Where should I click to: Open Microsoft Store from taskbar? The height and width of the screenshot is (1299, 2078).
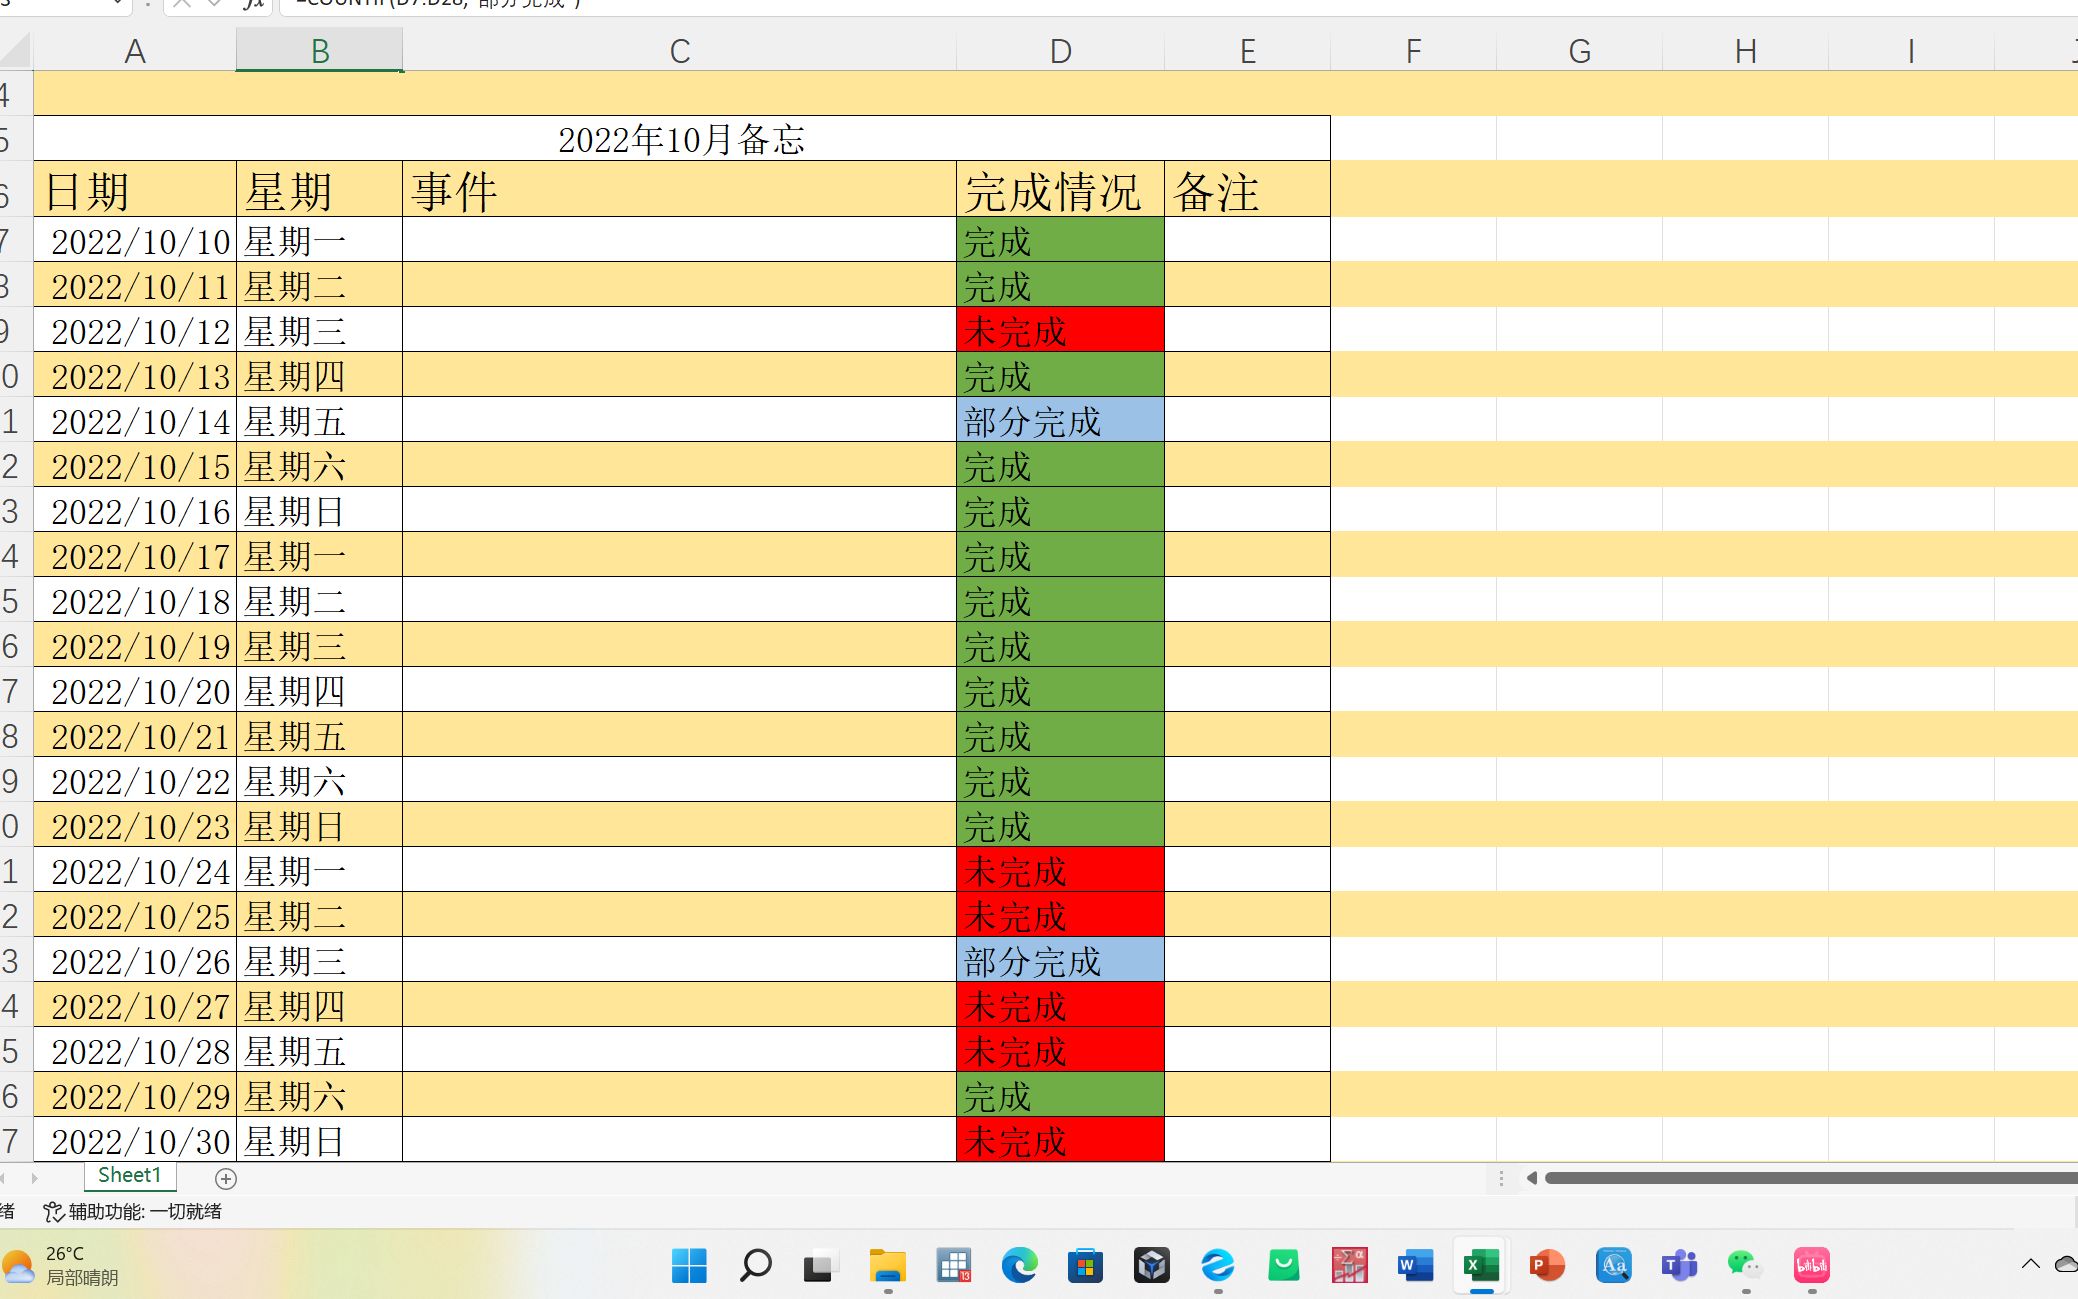[x=1085, y=1265]
